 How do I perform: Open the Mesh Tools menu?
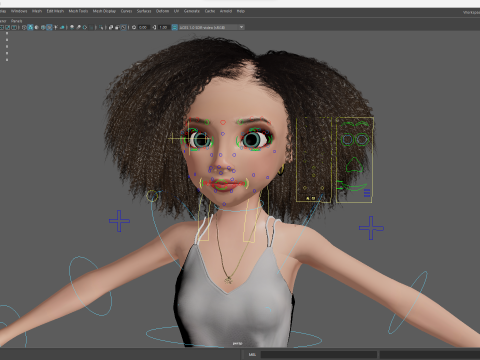(x=78, y=11)
